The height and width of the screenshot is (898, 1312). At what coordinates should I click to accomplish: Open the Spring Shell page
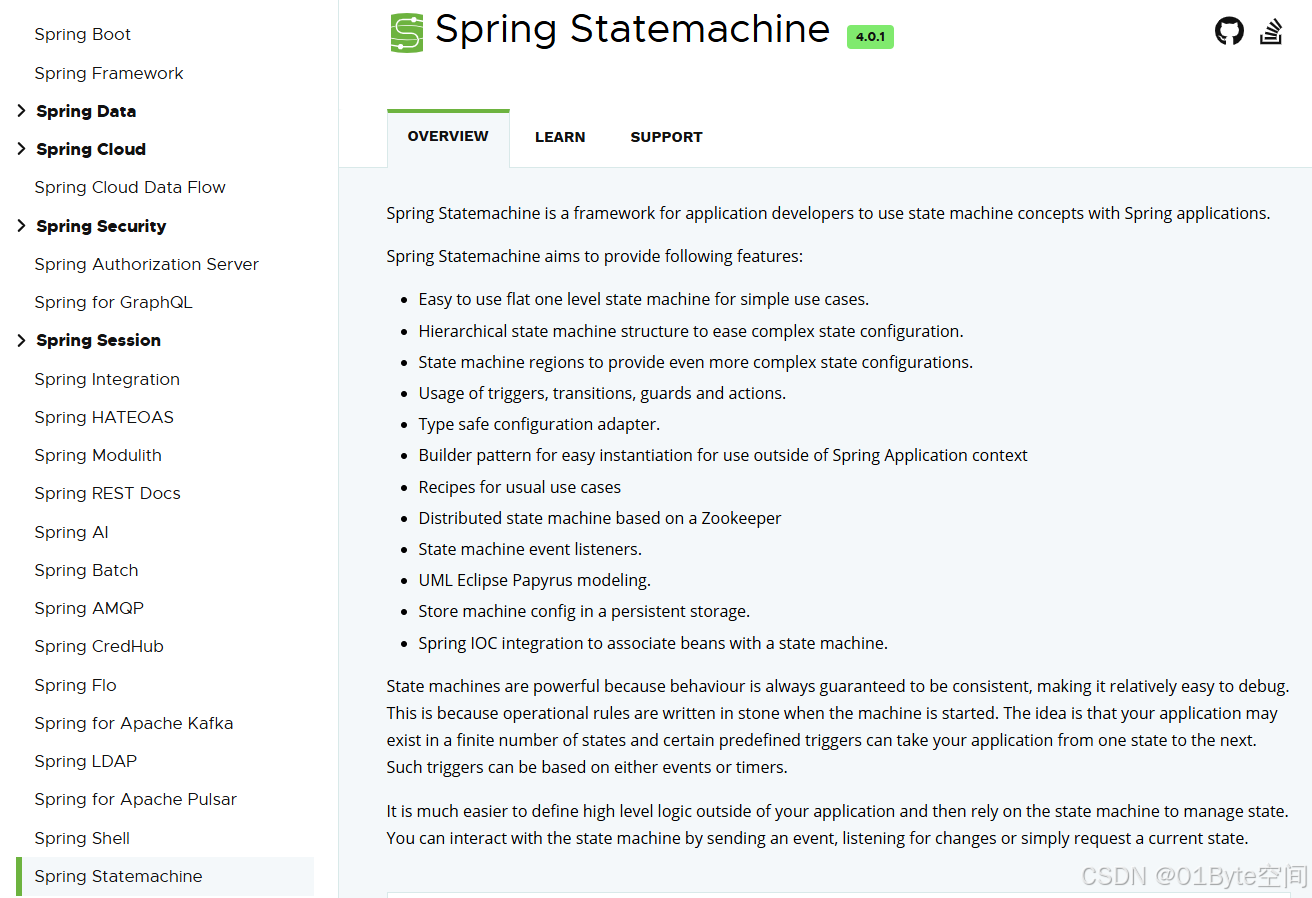82,838
